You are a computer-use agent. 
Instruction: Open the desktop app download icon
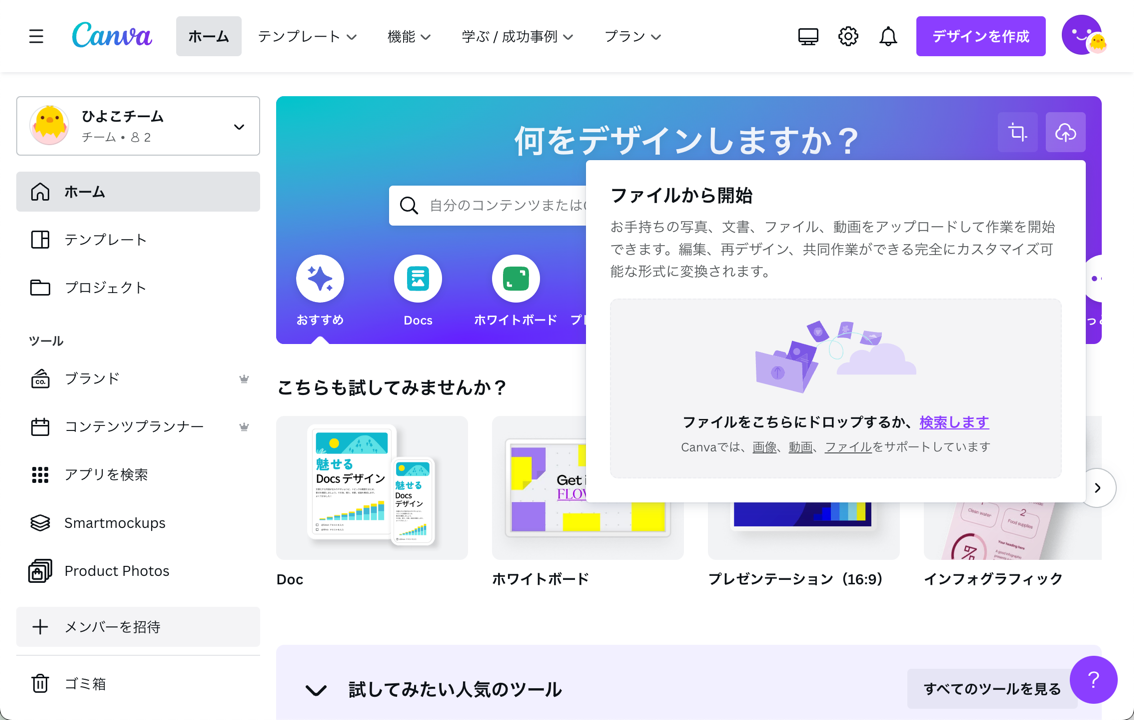pyautogui.click(x=808, y=36)
